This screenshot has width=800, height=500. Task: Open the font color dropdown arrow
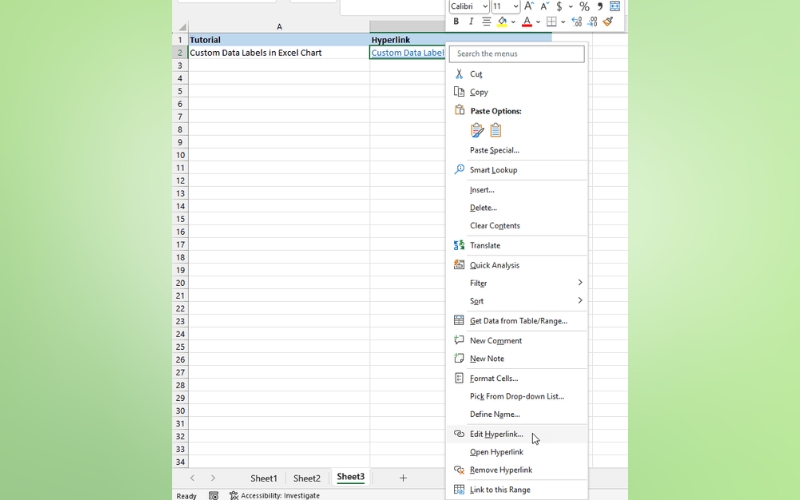(538, 22)
